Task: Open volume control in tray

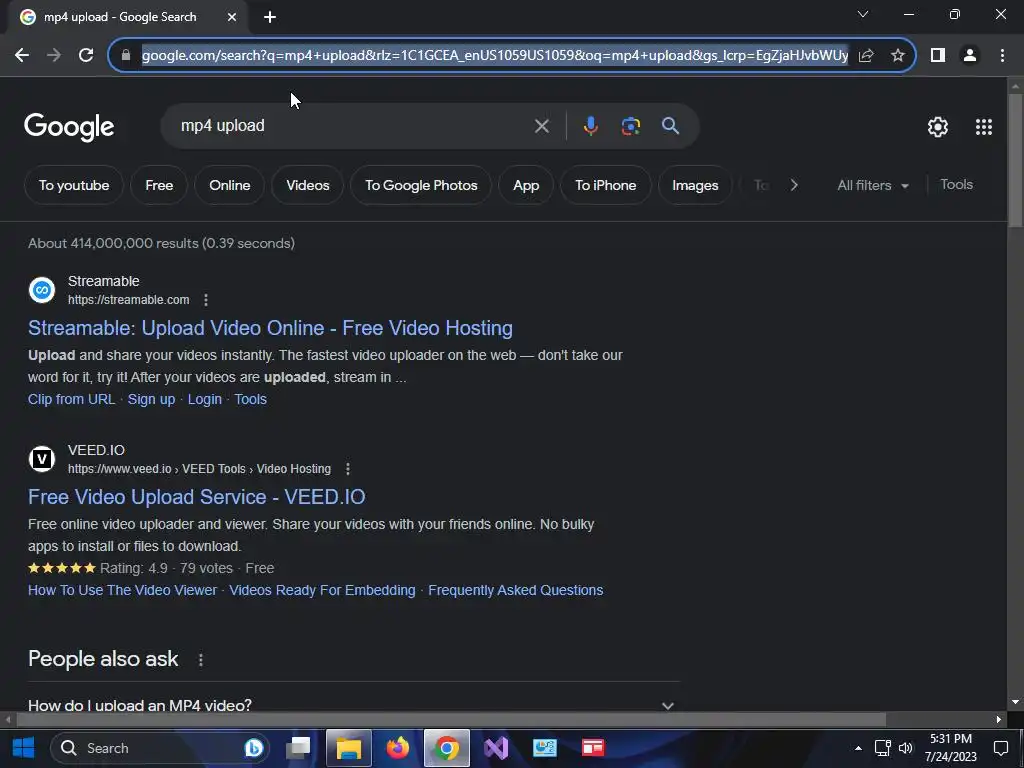Action: click(x=905, y=748)
